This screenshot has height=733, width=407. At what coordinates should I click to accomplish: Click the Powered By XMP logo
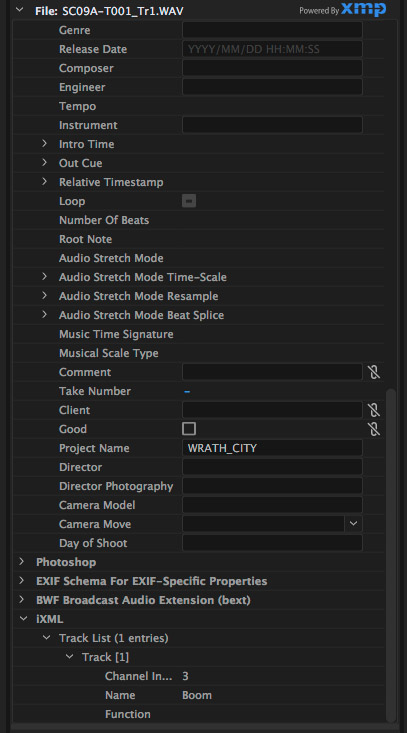(x=343, y=9)
